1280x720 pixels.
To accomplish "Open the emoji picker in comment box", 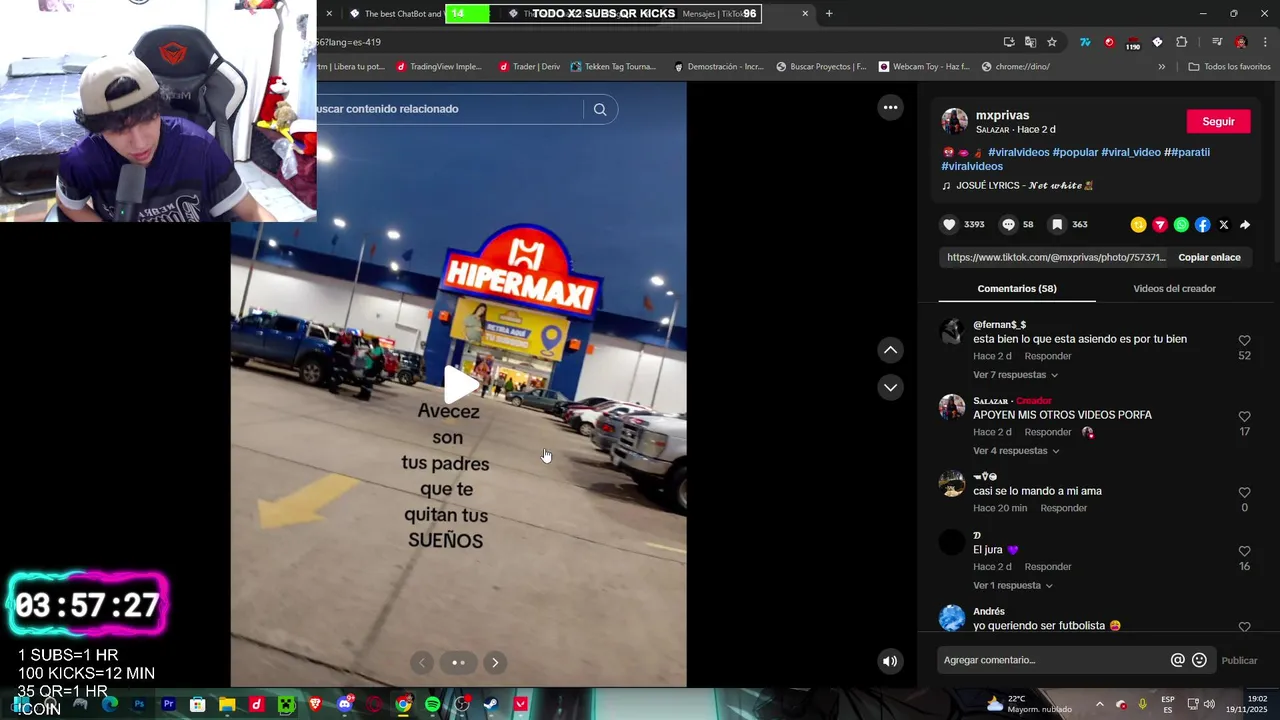I will [1200, 660].
